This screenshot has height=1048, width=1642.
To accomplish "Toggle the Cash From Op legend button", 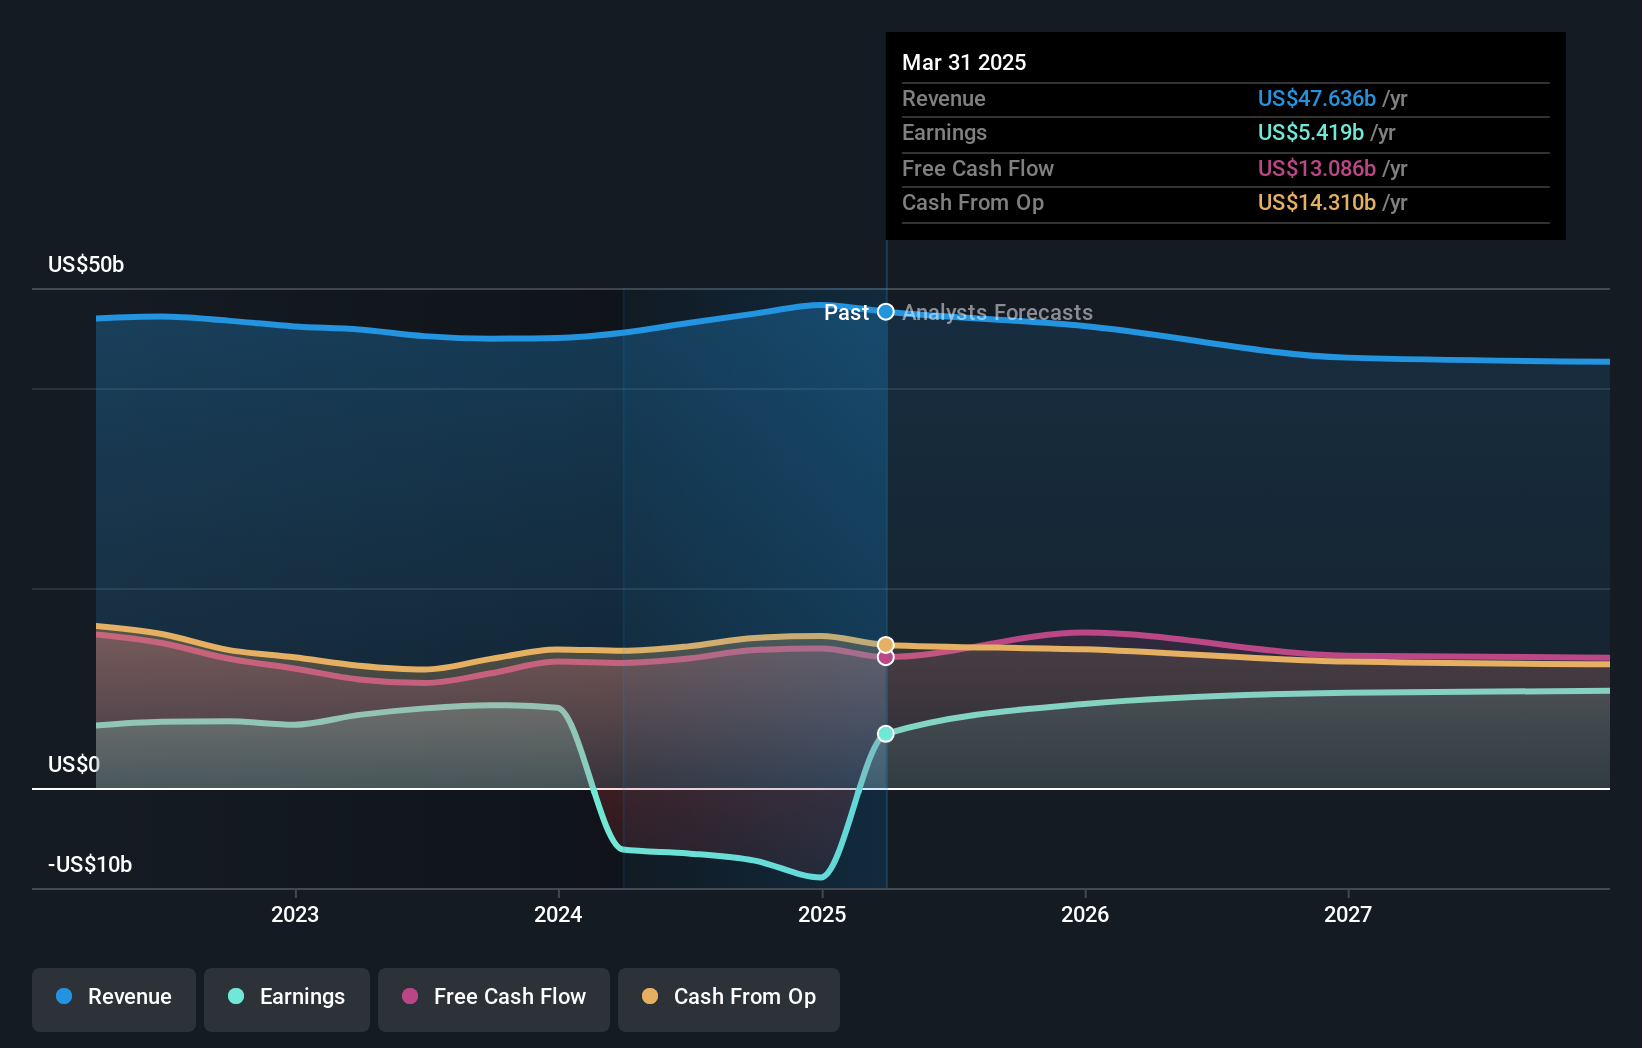I will coord(729,999).
